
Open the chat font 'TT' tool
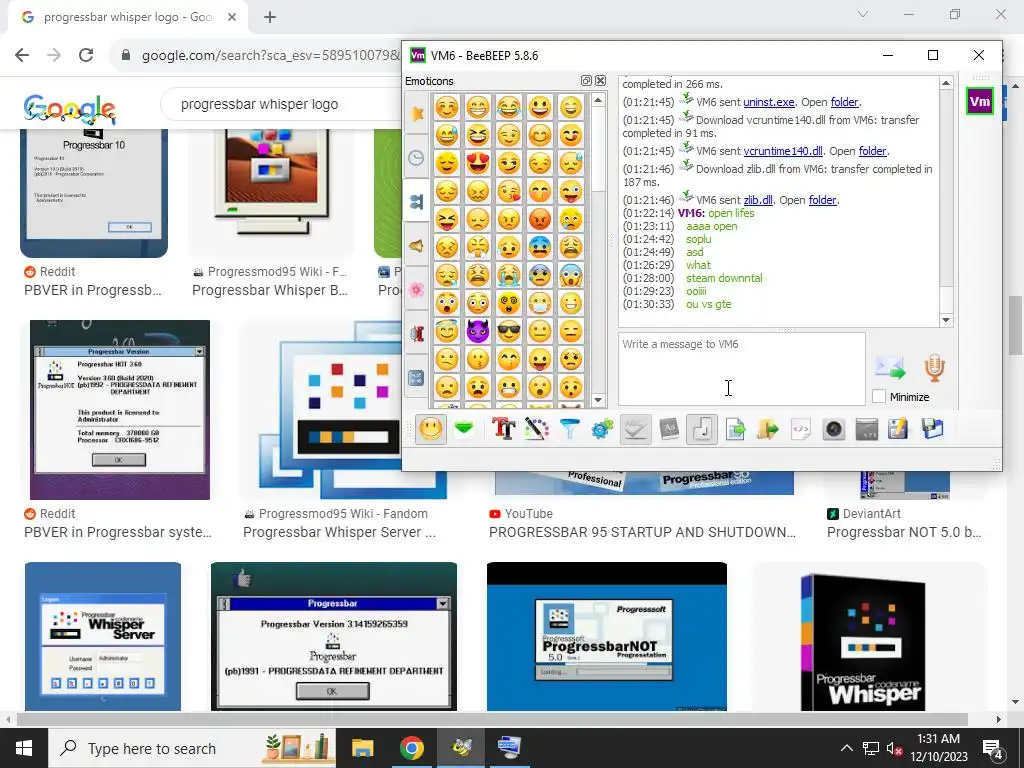(x=504, y=430)
